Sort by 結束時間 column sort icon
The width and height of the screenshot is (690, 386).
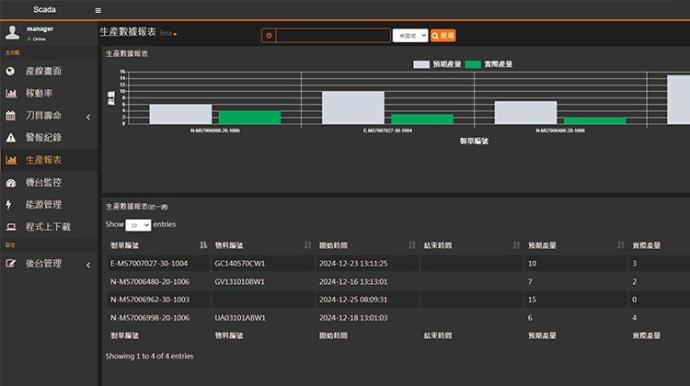click(x=516, y=245)
